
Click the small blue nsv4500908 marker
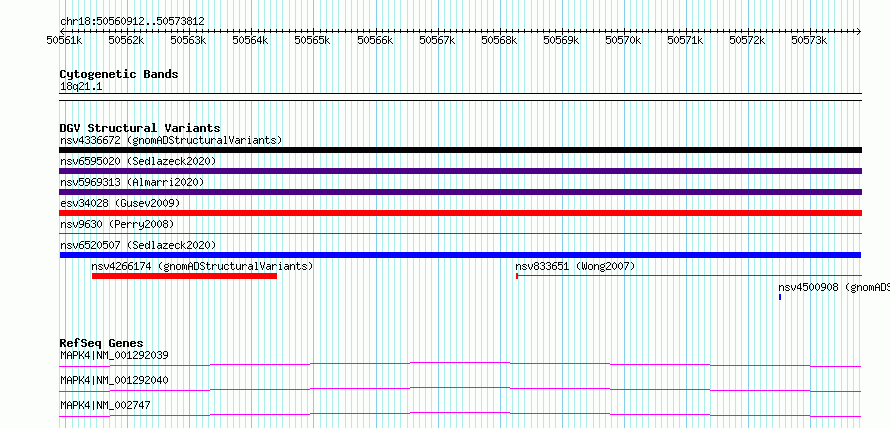780,297
